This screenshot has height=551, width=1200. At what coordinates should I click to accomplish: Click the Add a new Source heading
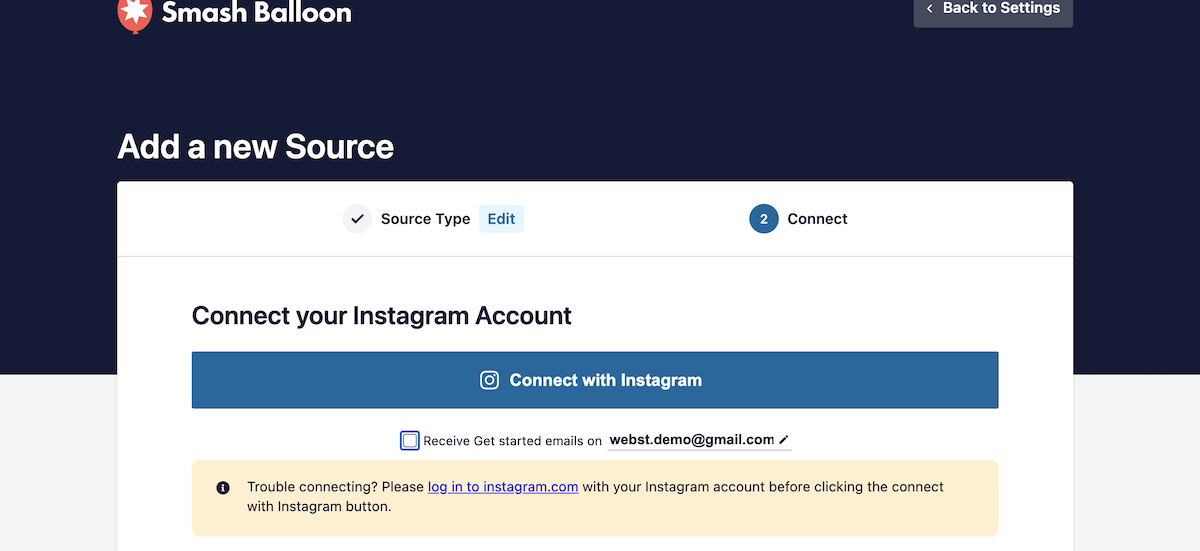tap(256, 147)
